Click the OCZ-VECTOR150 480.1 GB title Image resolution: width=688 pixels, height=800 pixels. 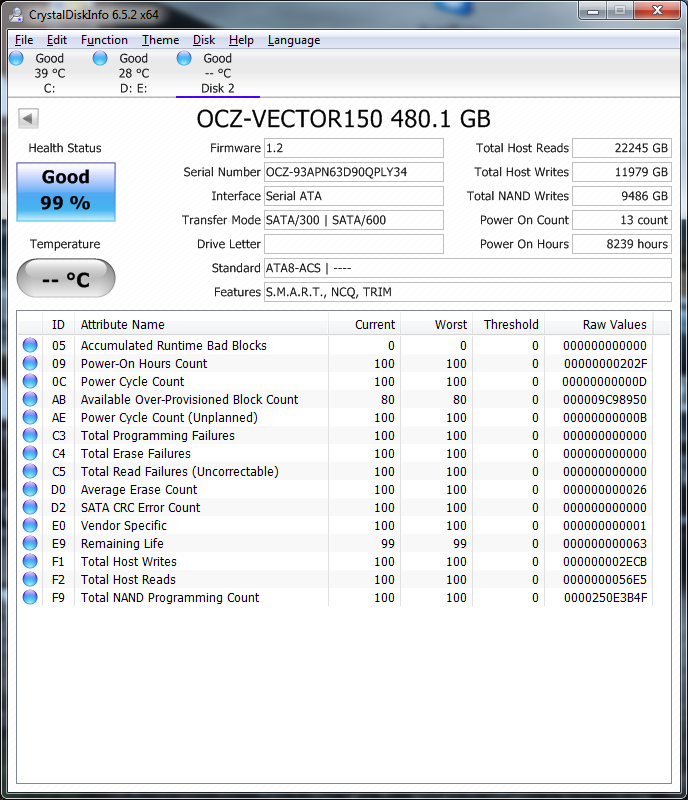click(x=343, y=119)
